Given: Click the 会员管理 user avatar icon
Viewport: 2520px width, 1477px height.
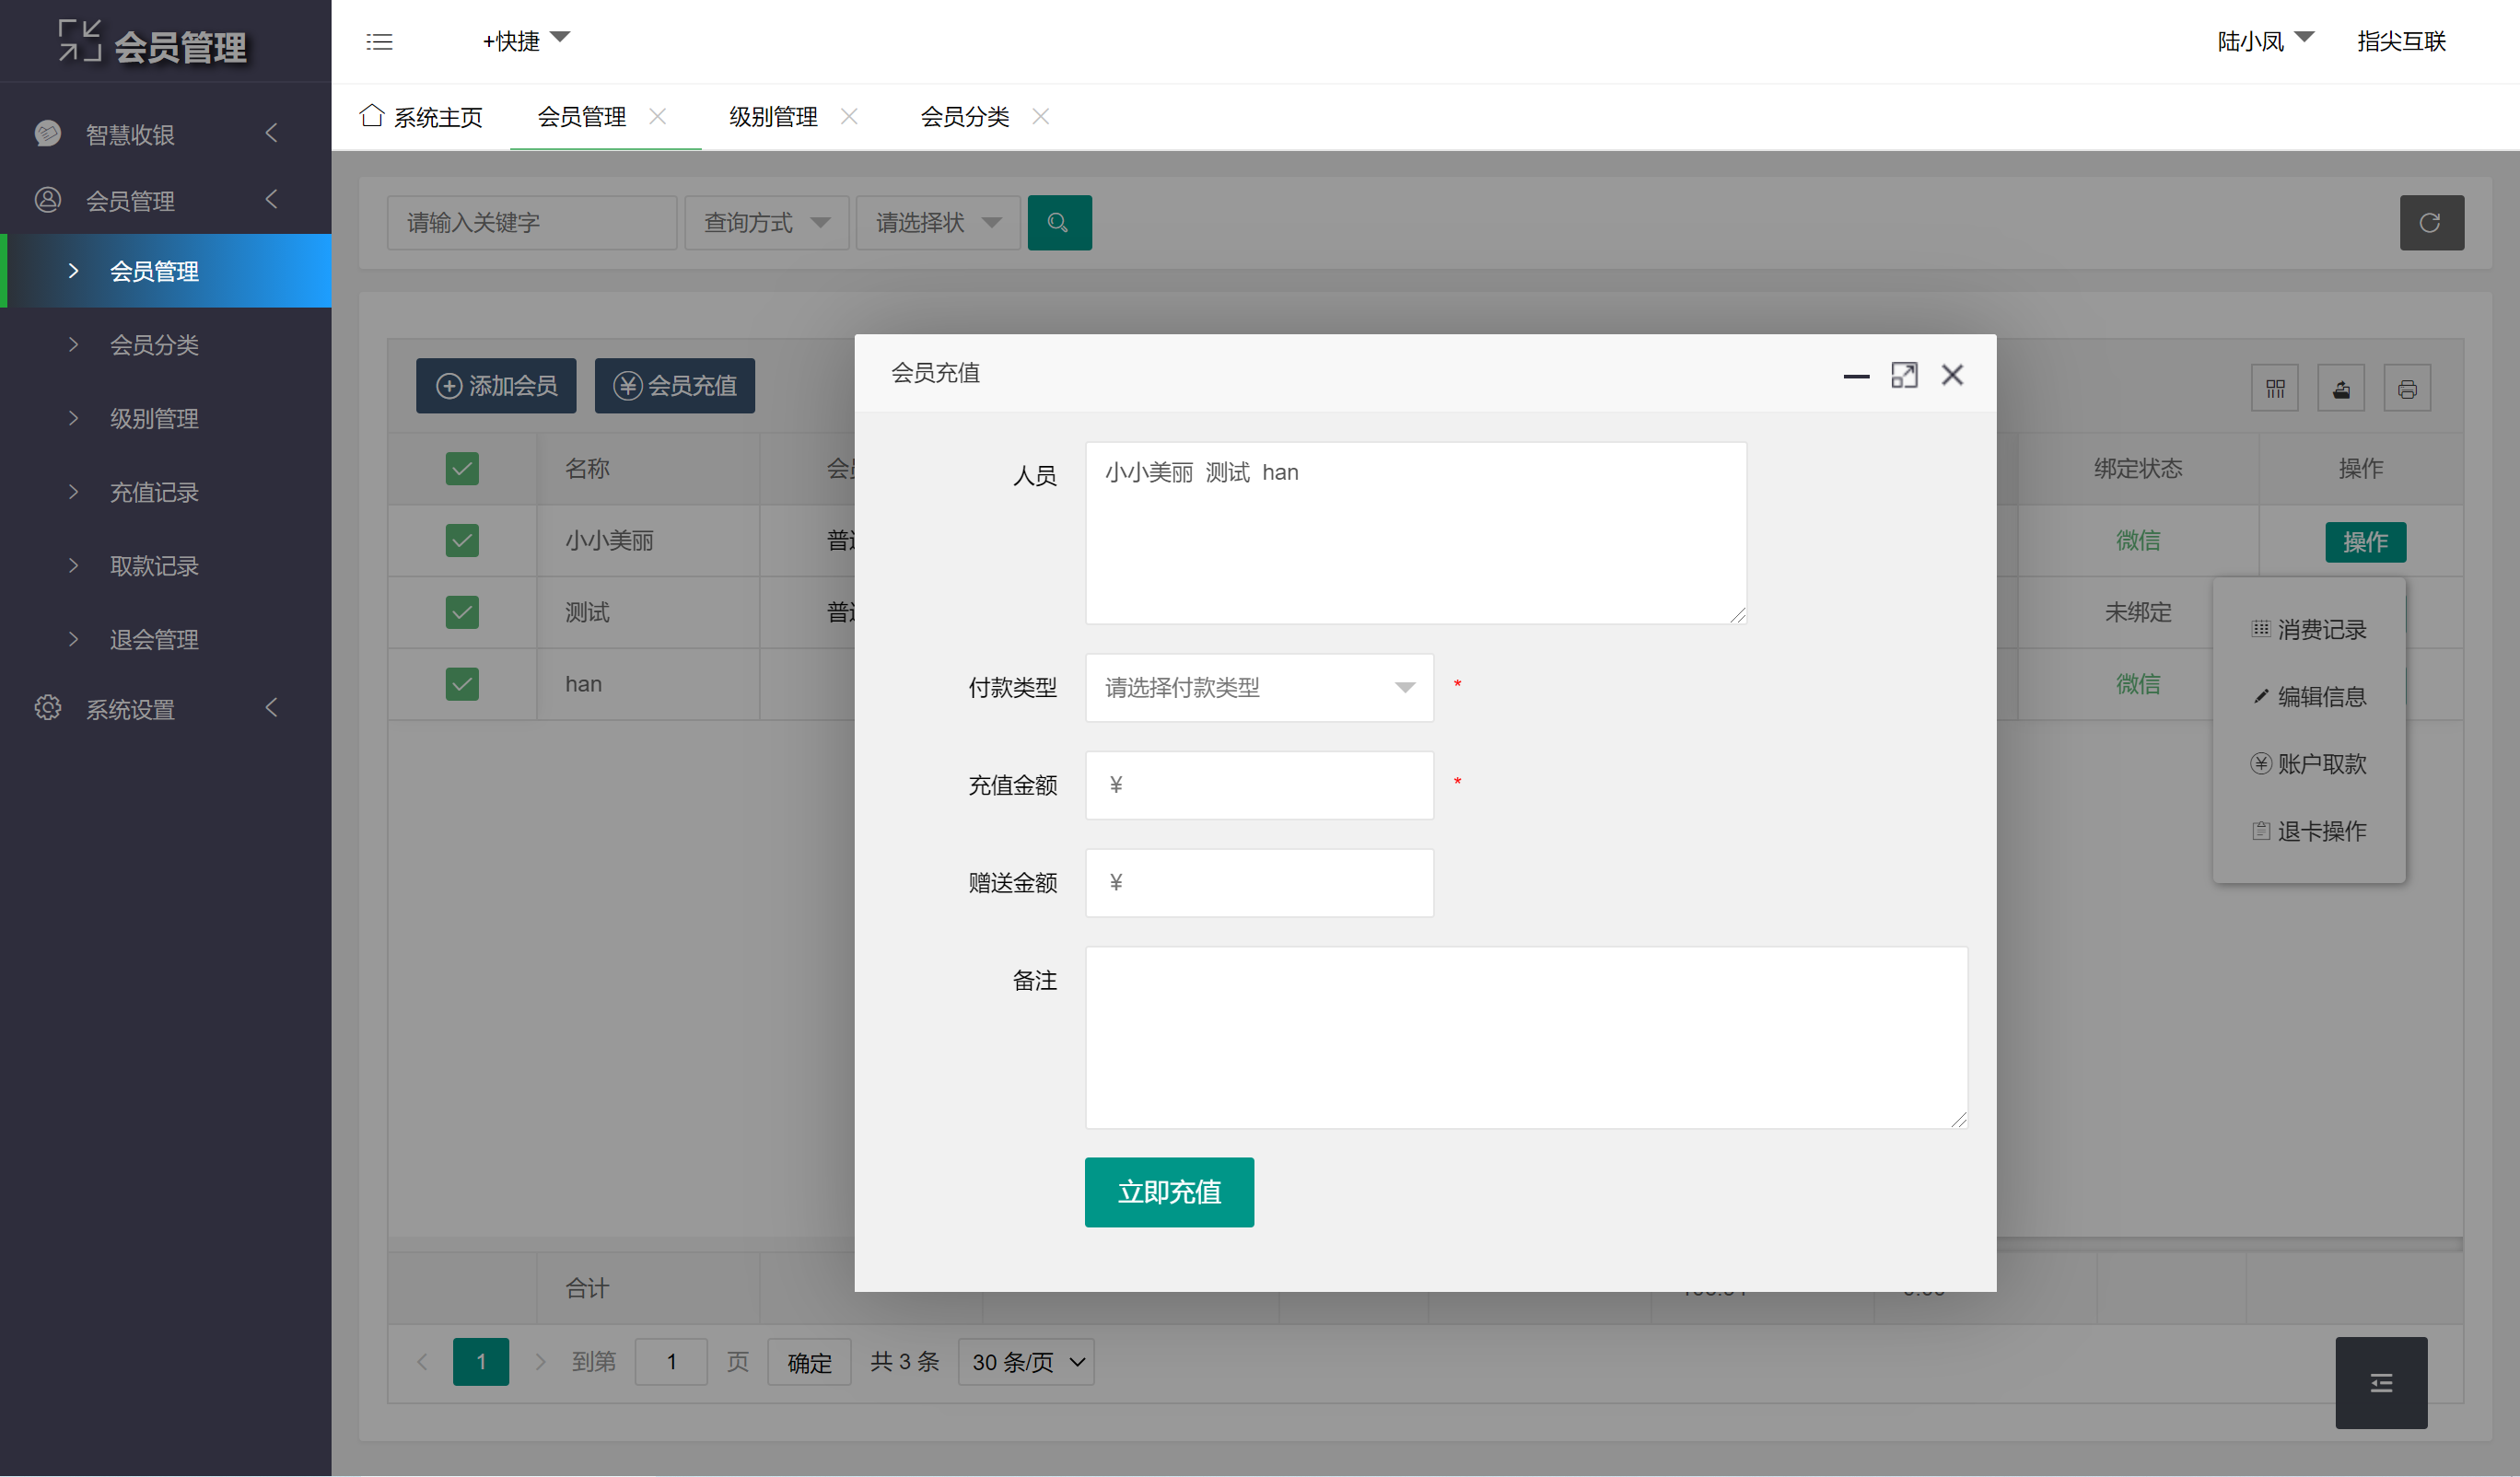Looking at the screenshot, I should (x=48, y=200).
